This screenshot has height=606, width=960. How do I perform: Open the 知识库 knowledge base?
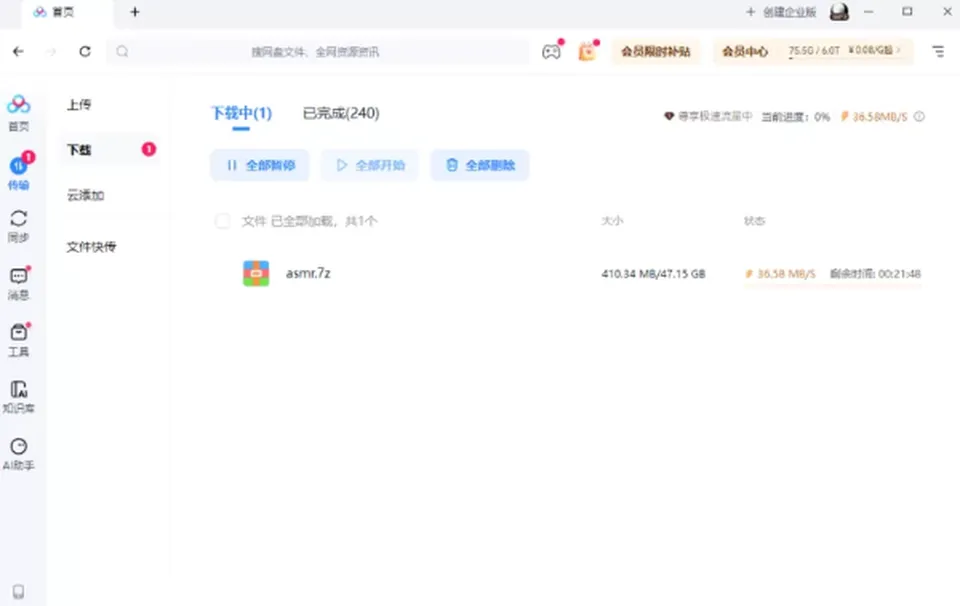18,397
